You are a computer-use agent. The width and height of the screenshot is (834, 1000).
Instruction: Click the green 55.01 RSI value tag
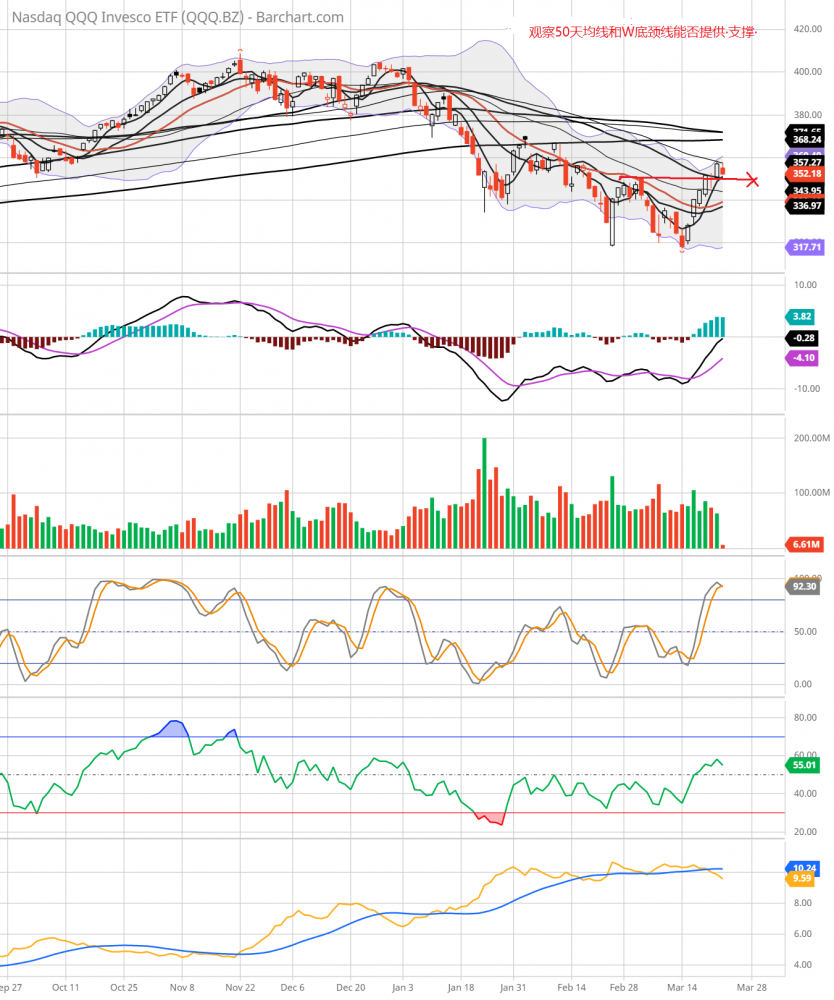778,764
